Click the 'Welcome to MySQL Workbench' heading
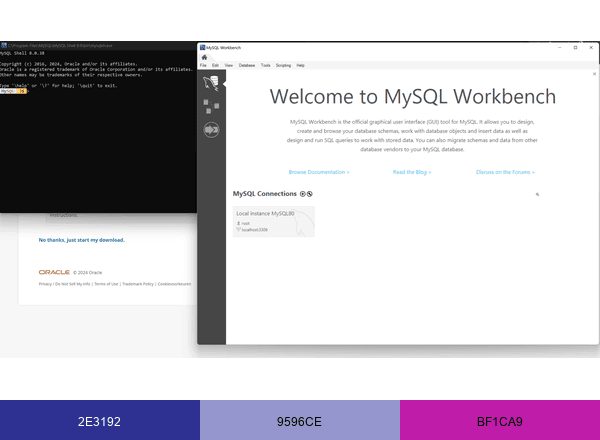600x440 pixels. click(x=412, y=96)
